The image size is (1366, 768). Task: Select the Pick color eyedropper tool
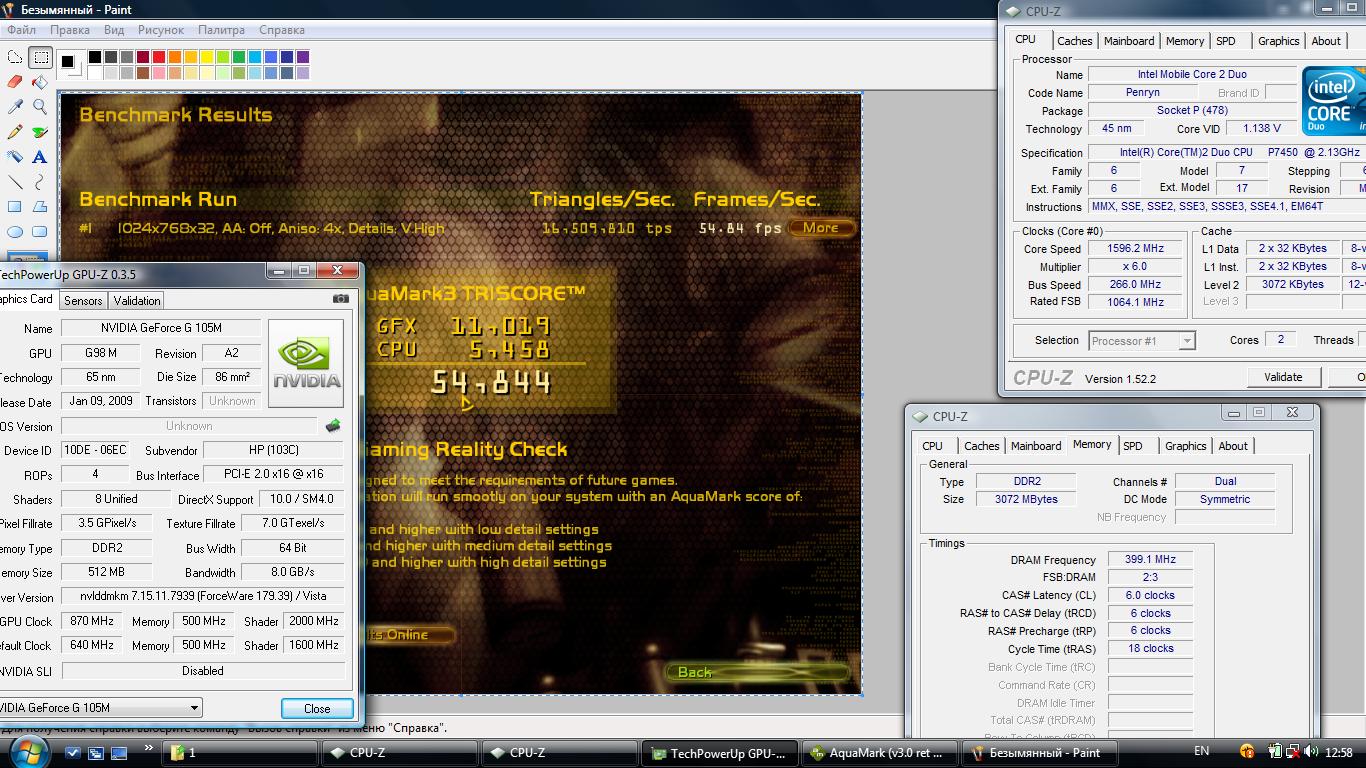point(15,107)
